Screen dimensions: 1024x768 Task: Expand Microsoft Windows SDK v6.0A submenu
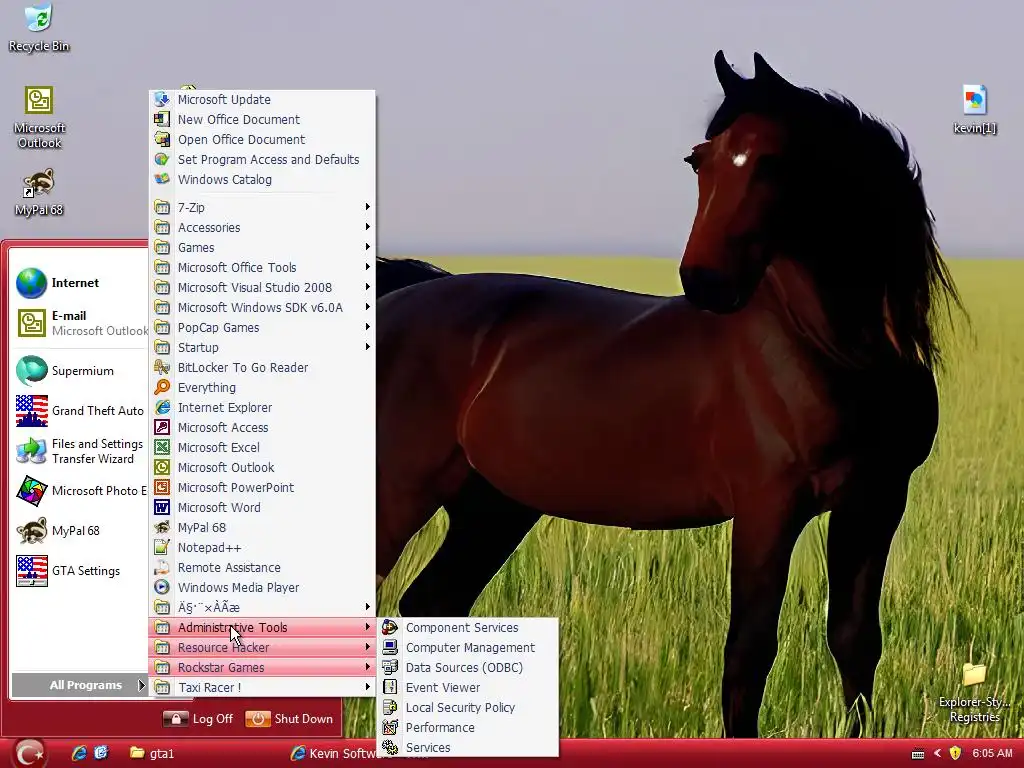[263, 308]
